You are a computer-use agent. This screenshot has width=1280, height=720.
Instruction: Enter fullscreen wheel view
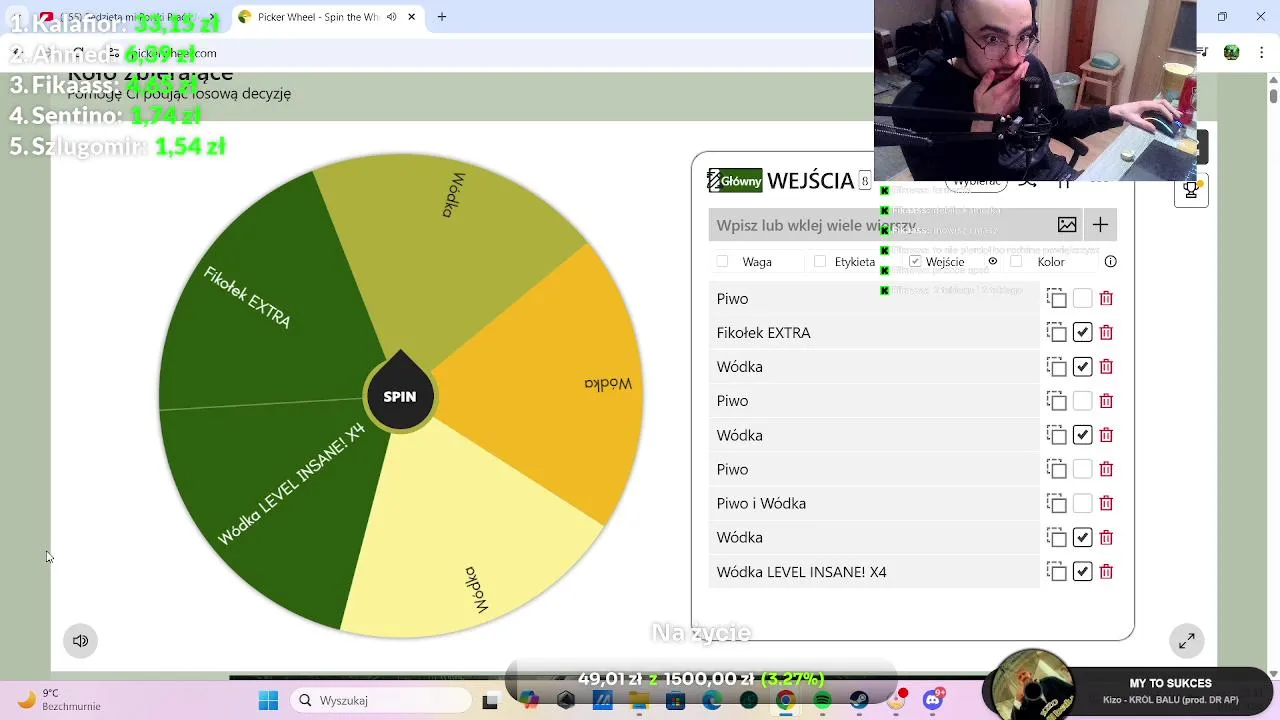pos(1186,641)
